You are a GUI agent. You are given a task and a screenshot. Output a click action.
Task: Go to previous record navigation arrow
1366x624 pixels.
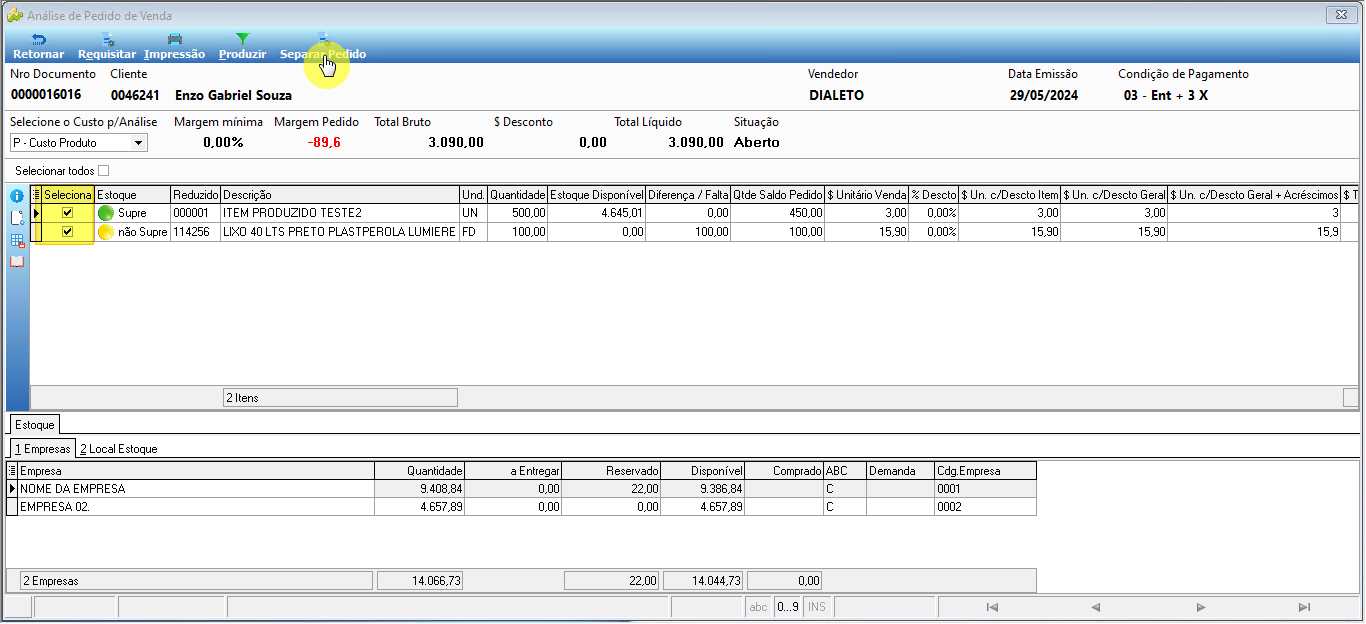[1096, 607]
